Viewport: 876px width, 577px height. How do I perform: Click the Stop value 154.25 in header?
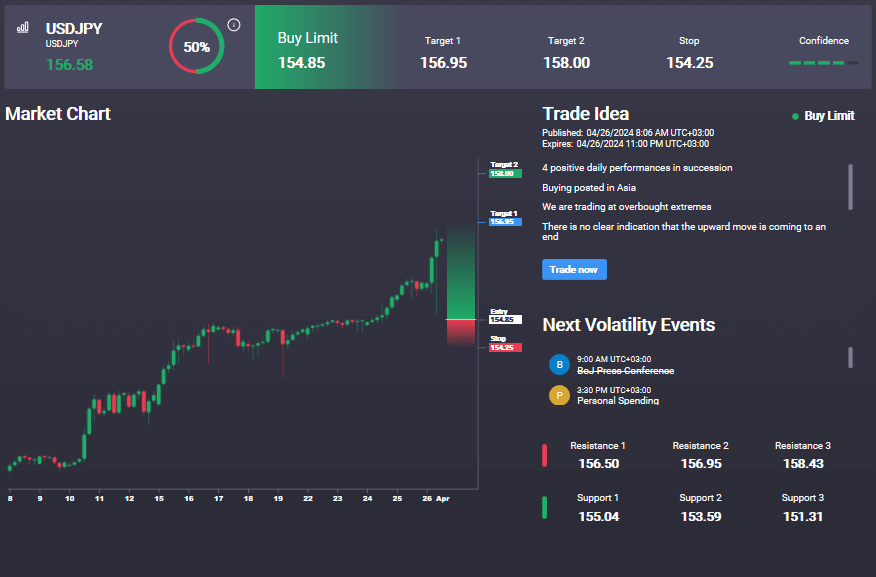pyautogui.click(x=689, y=63)
